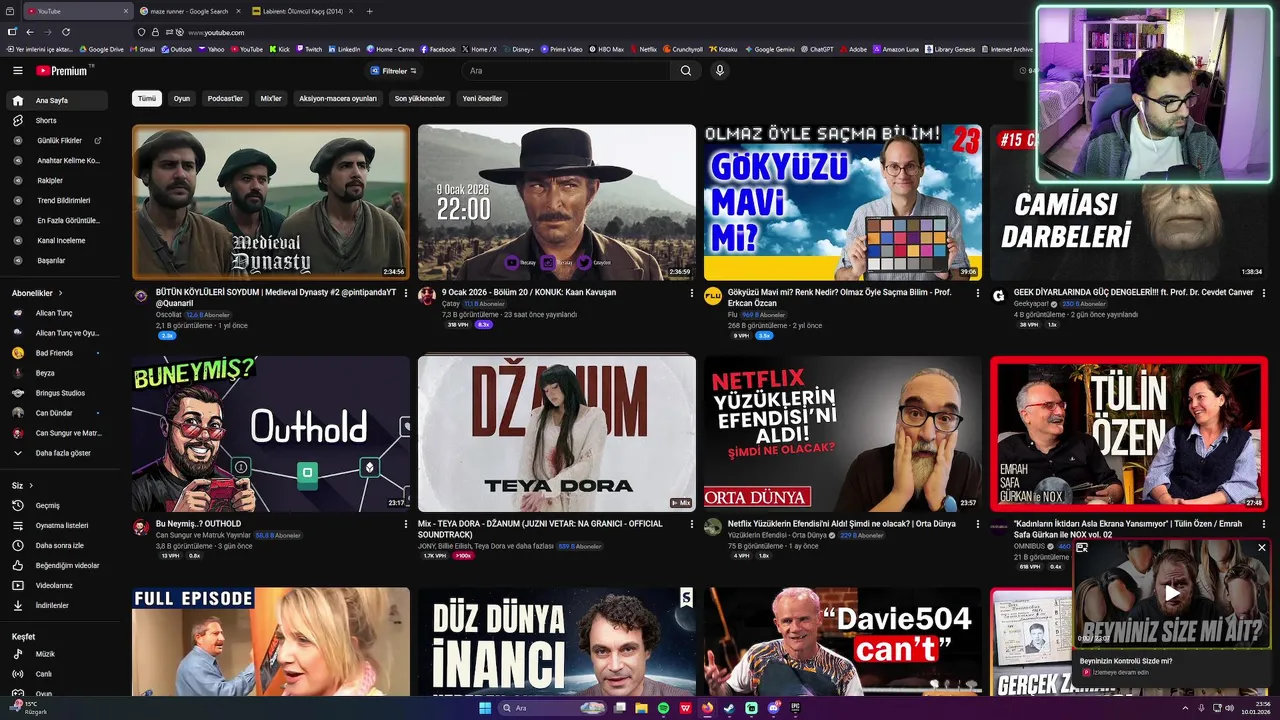Viewport: 1280px width, 720px height.
Task: Open Epic Games from the taskbar
Action: point(795,708)
